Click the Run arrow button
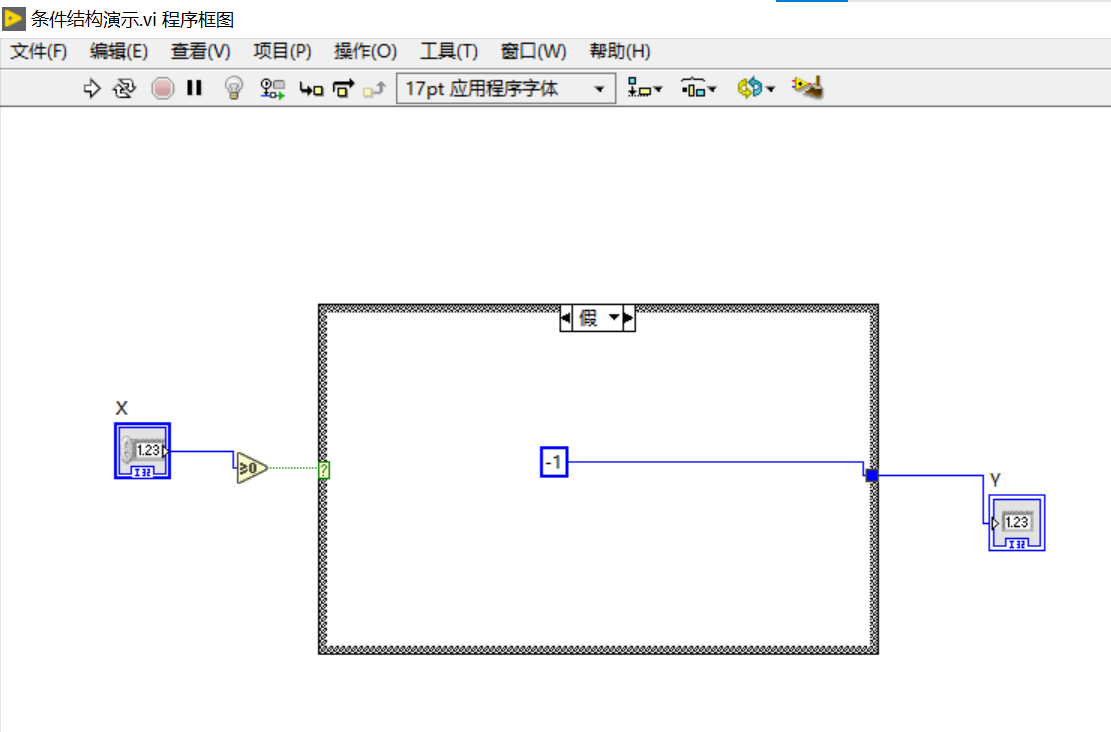Viewport: 1111px width, 732px height. (x=91, y=89)
